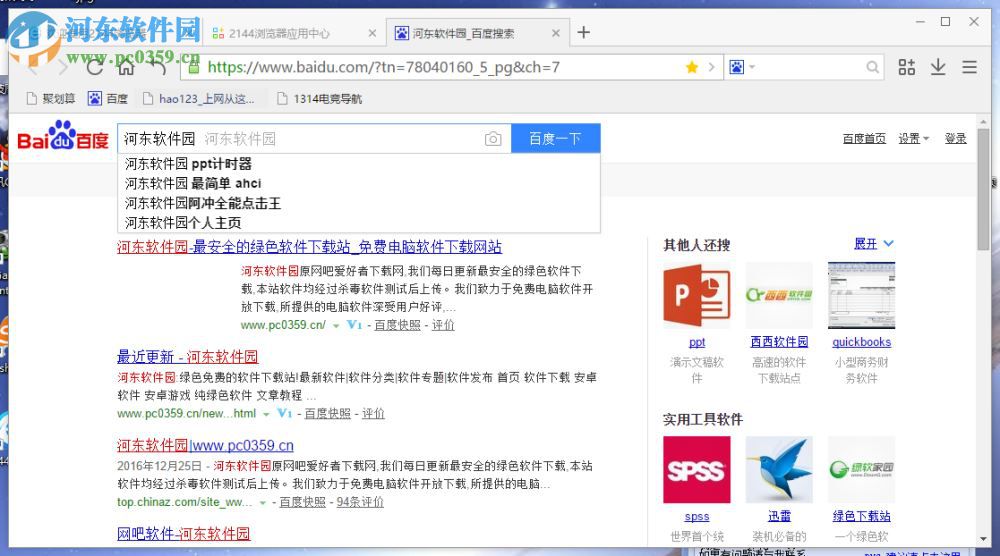Open 百度快照 for www.pc0359.cn/ result

[397, 325]
